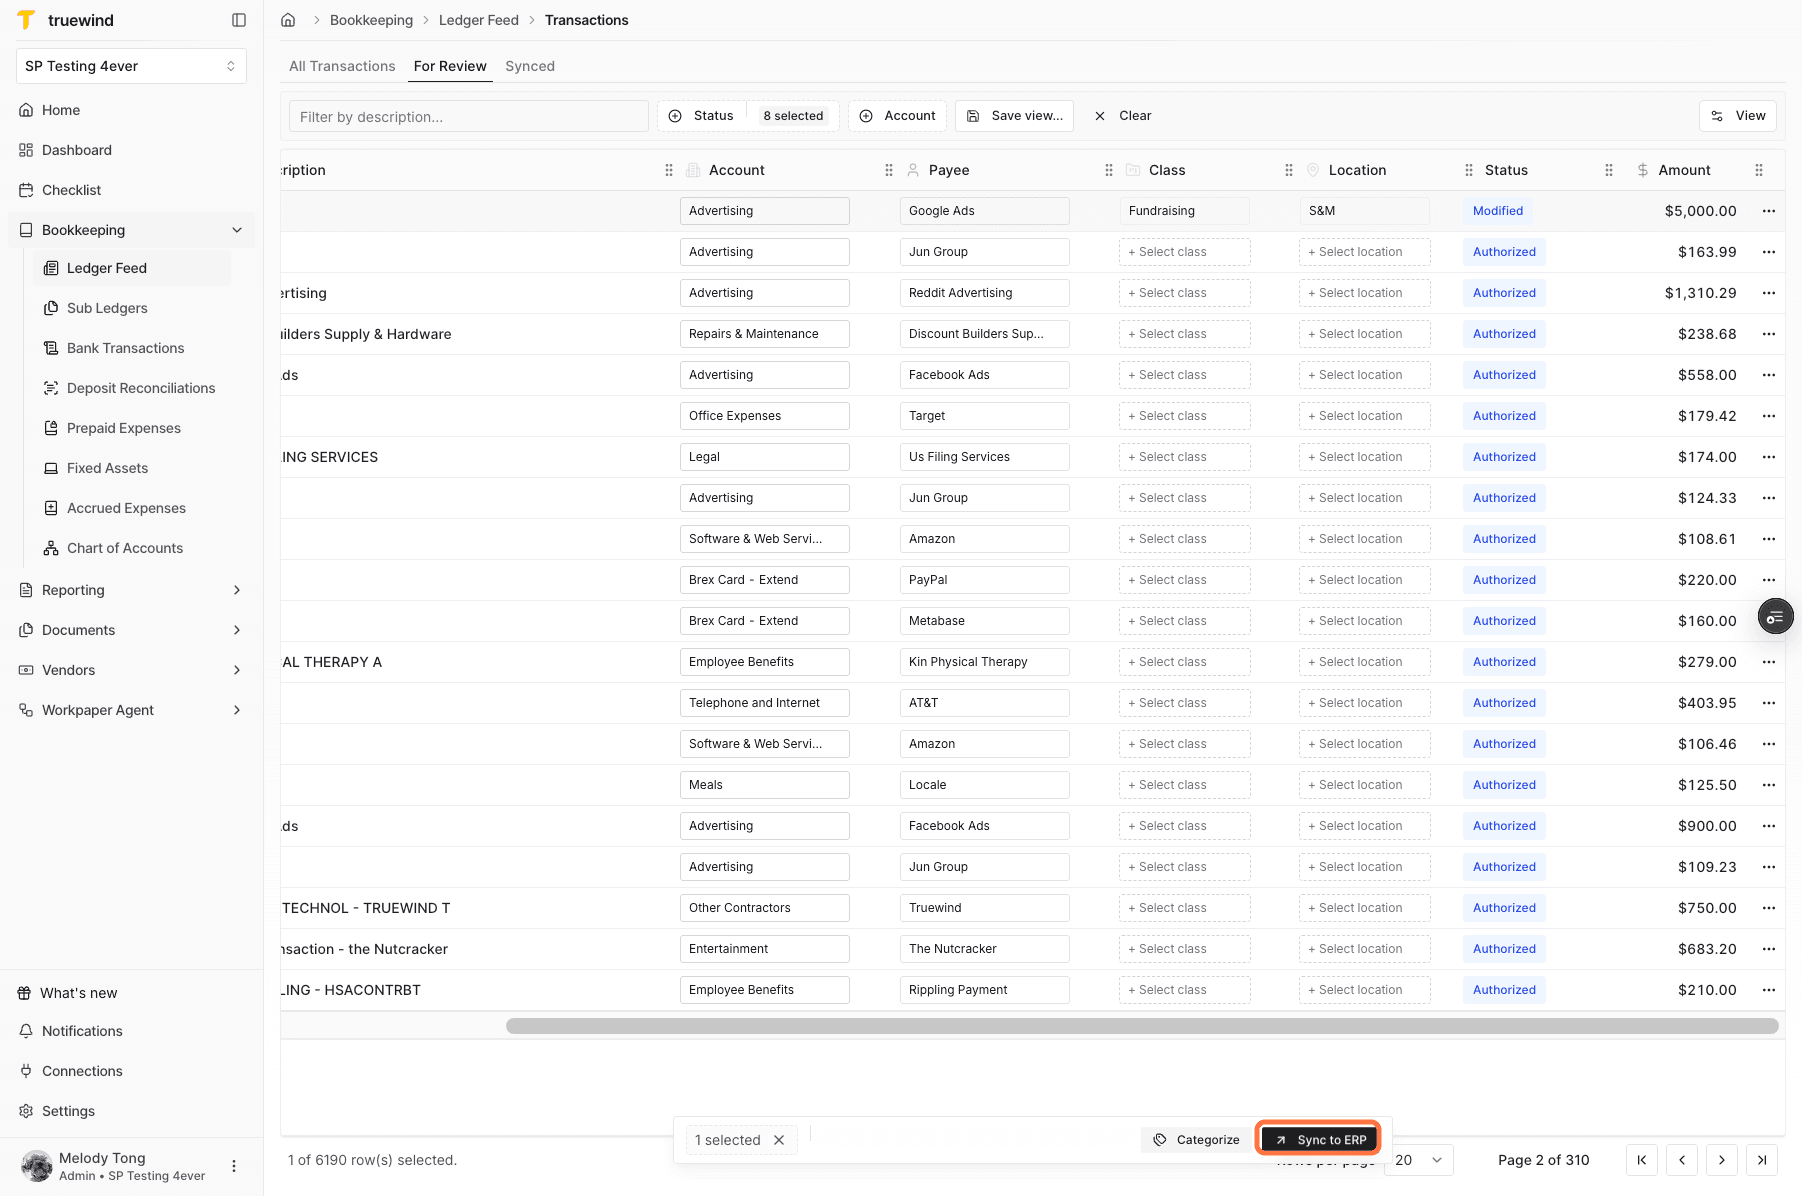Screen dimensions: 1802x1196
Task: Click the Modified status badge
Action: click(x=1498, y=211)
